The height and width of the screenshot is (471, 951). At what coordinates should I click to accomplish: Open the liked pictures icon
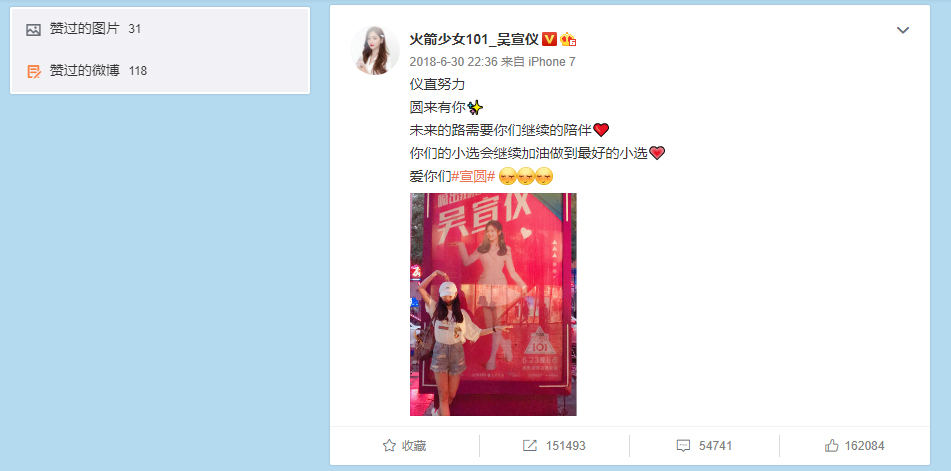click(33, 30)
